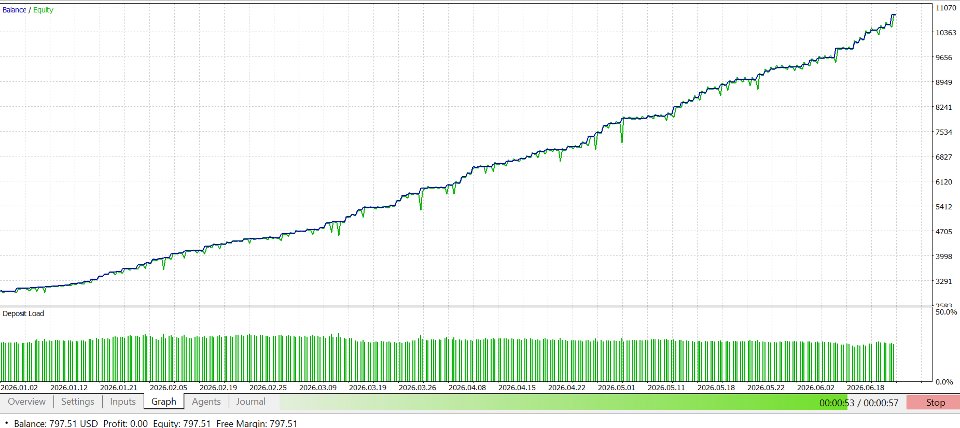Click the 3291 axis value

[x=945, y=282]
